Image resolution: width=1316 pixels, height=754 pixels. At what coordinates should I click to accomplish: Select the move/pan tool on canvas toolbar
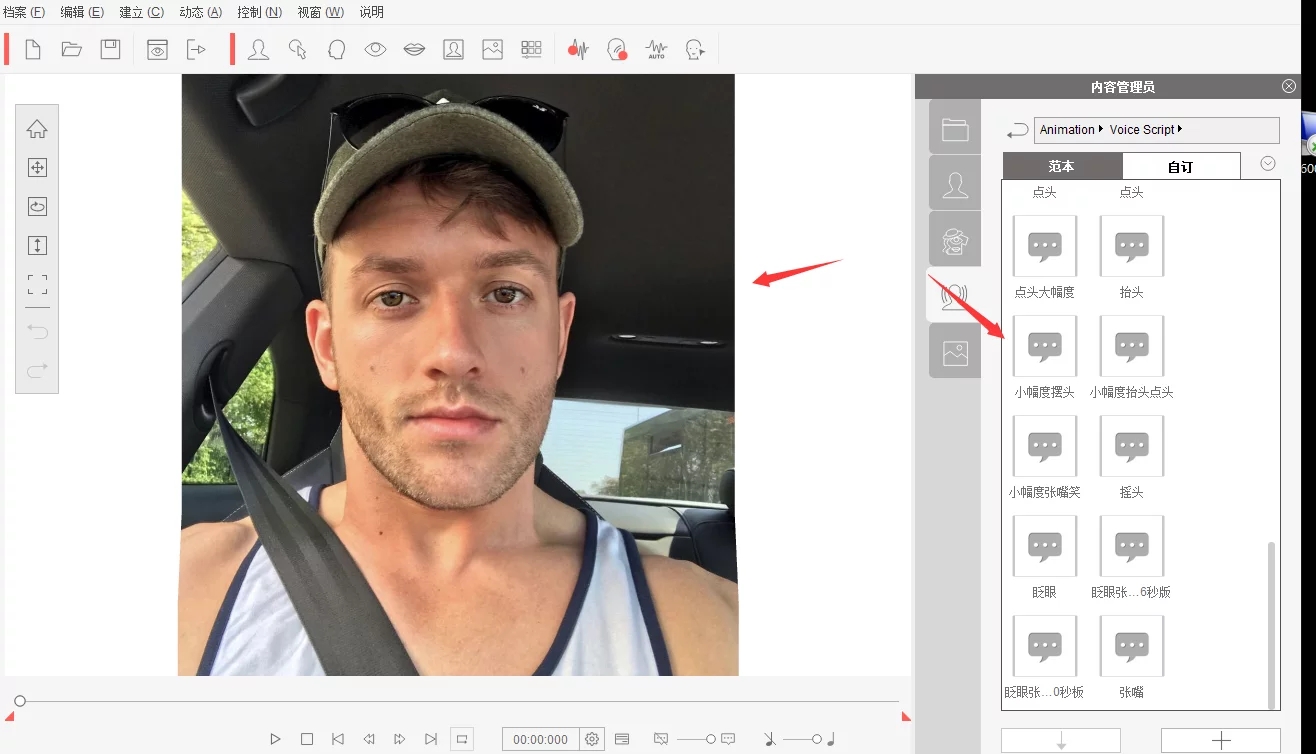tap(37, 168)
